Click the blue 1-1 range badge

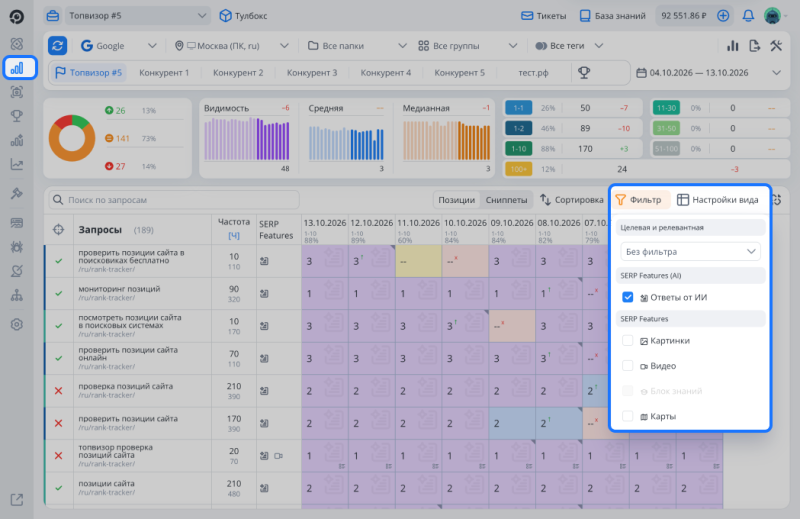(518, 108)
